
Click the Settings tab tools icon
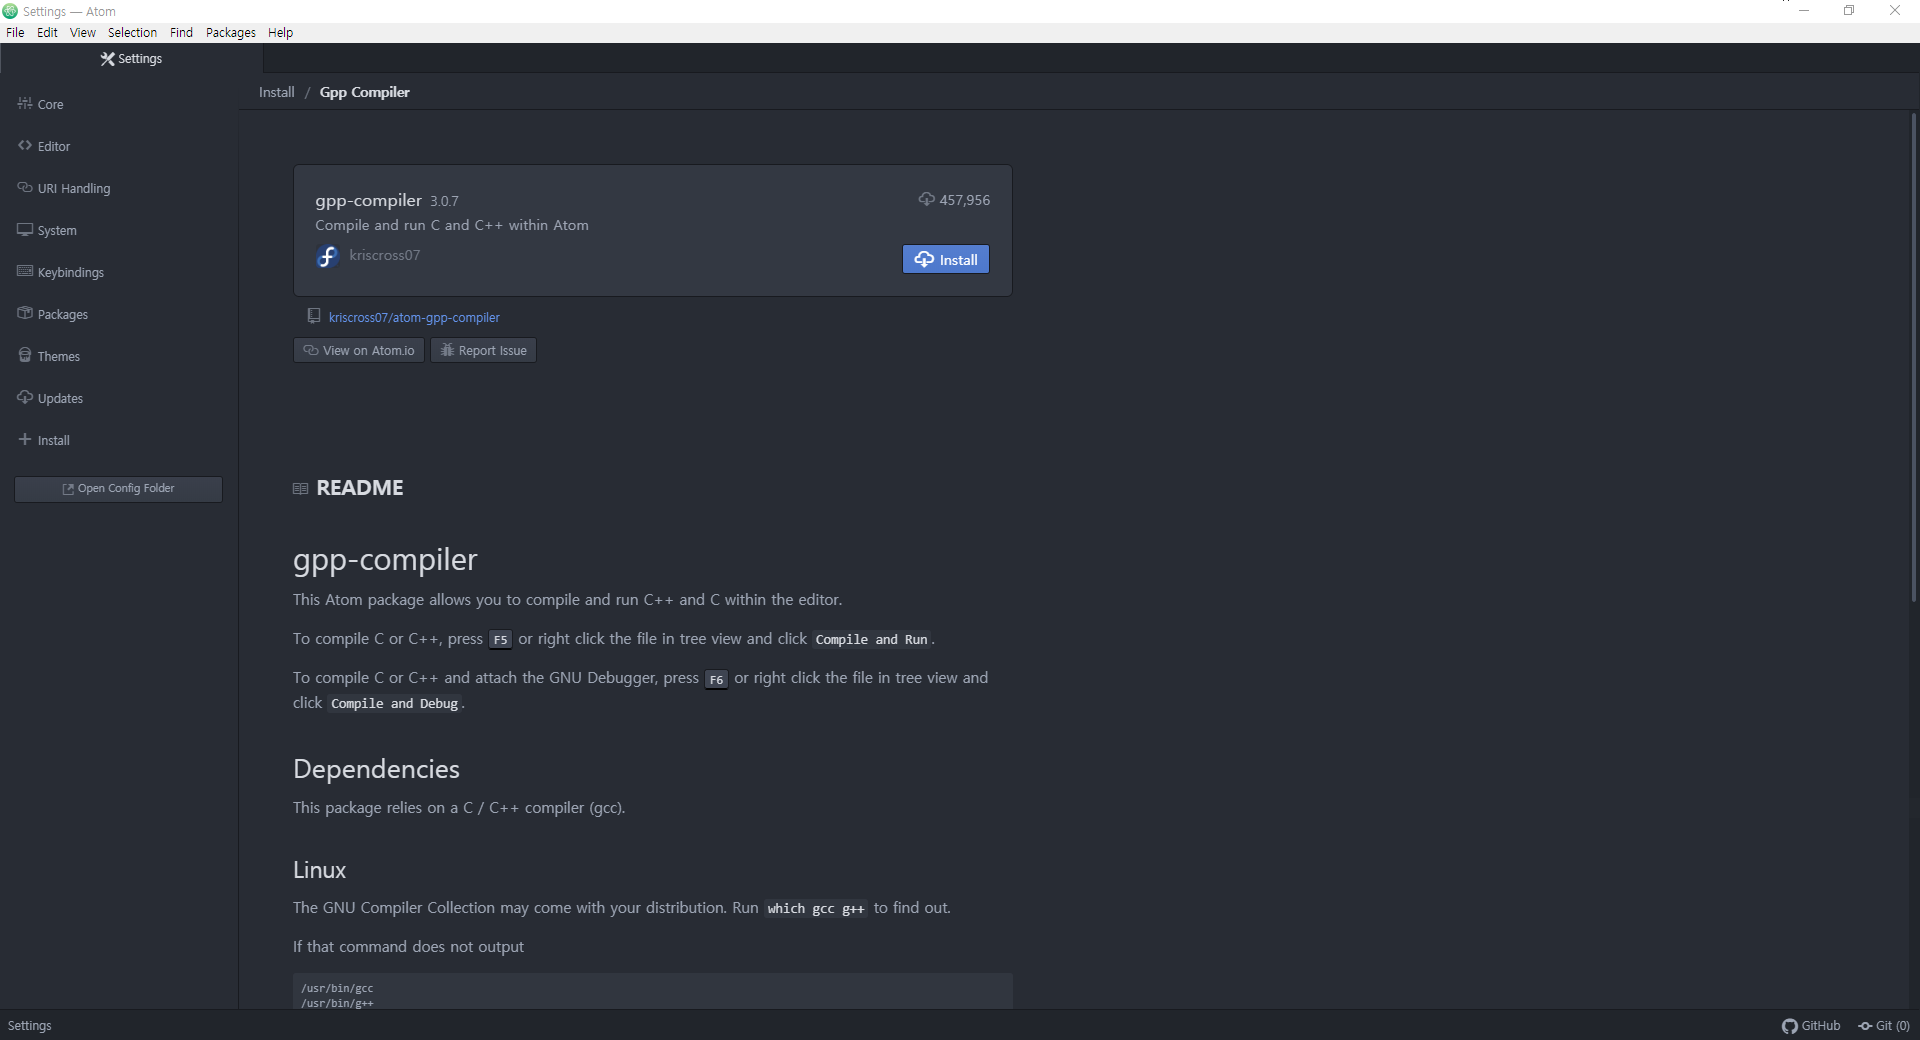click(x=108, y=59)
